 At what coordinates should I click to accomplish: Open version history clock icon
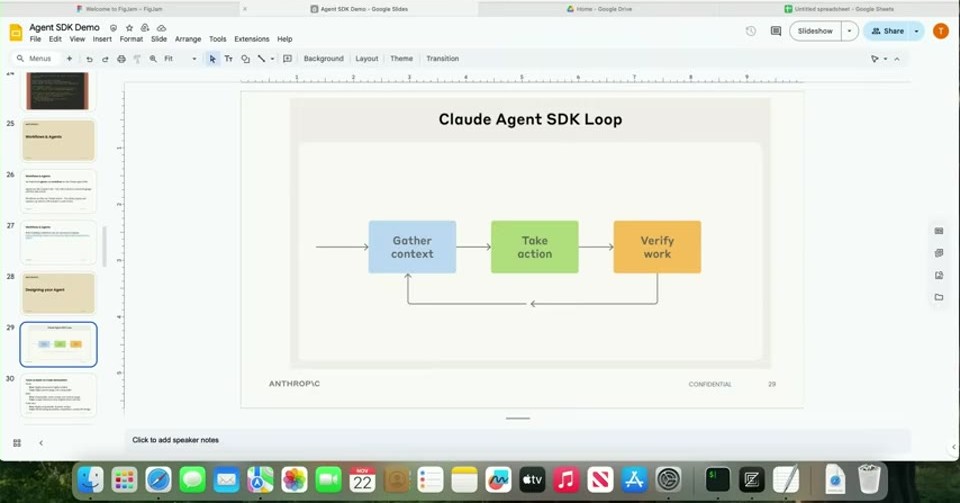(x=751, y=31)
